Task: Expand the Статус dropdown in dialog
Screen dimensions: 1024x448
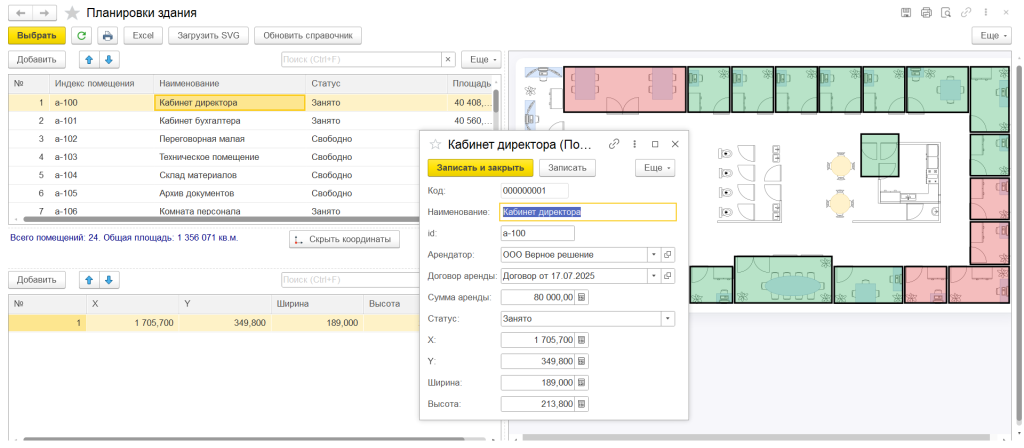Action: [668, 319]
